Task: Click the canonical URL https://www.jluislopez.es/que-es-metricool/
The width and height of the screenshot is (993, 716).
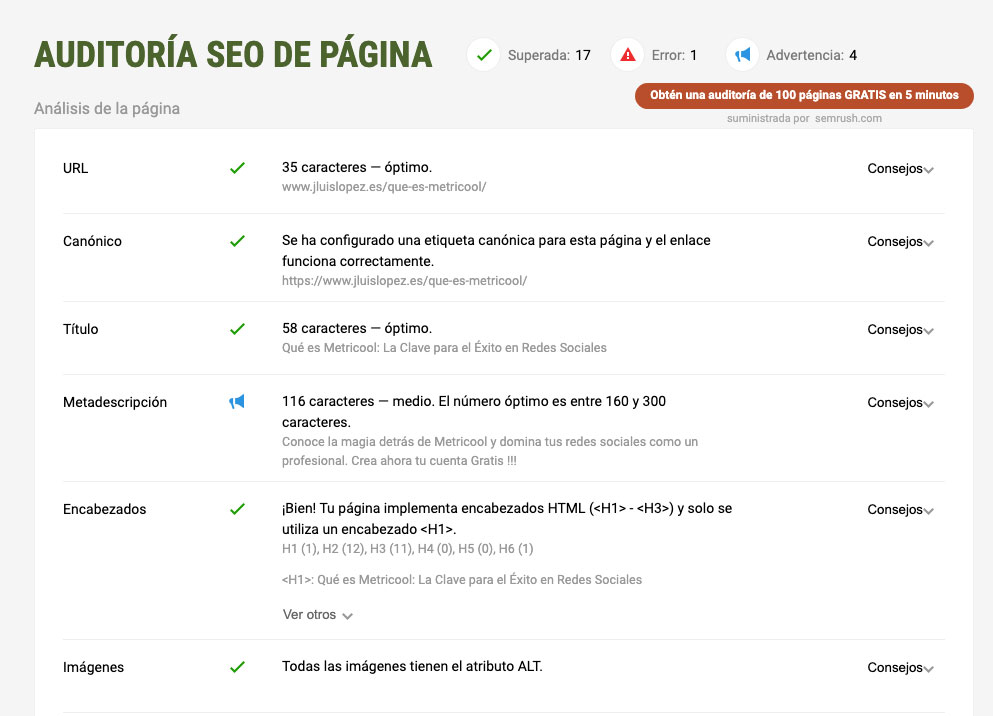Action: tap(404, 281)
